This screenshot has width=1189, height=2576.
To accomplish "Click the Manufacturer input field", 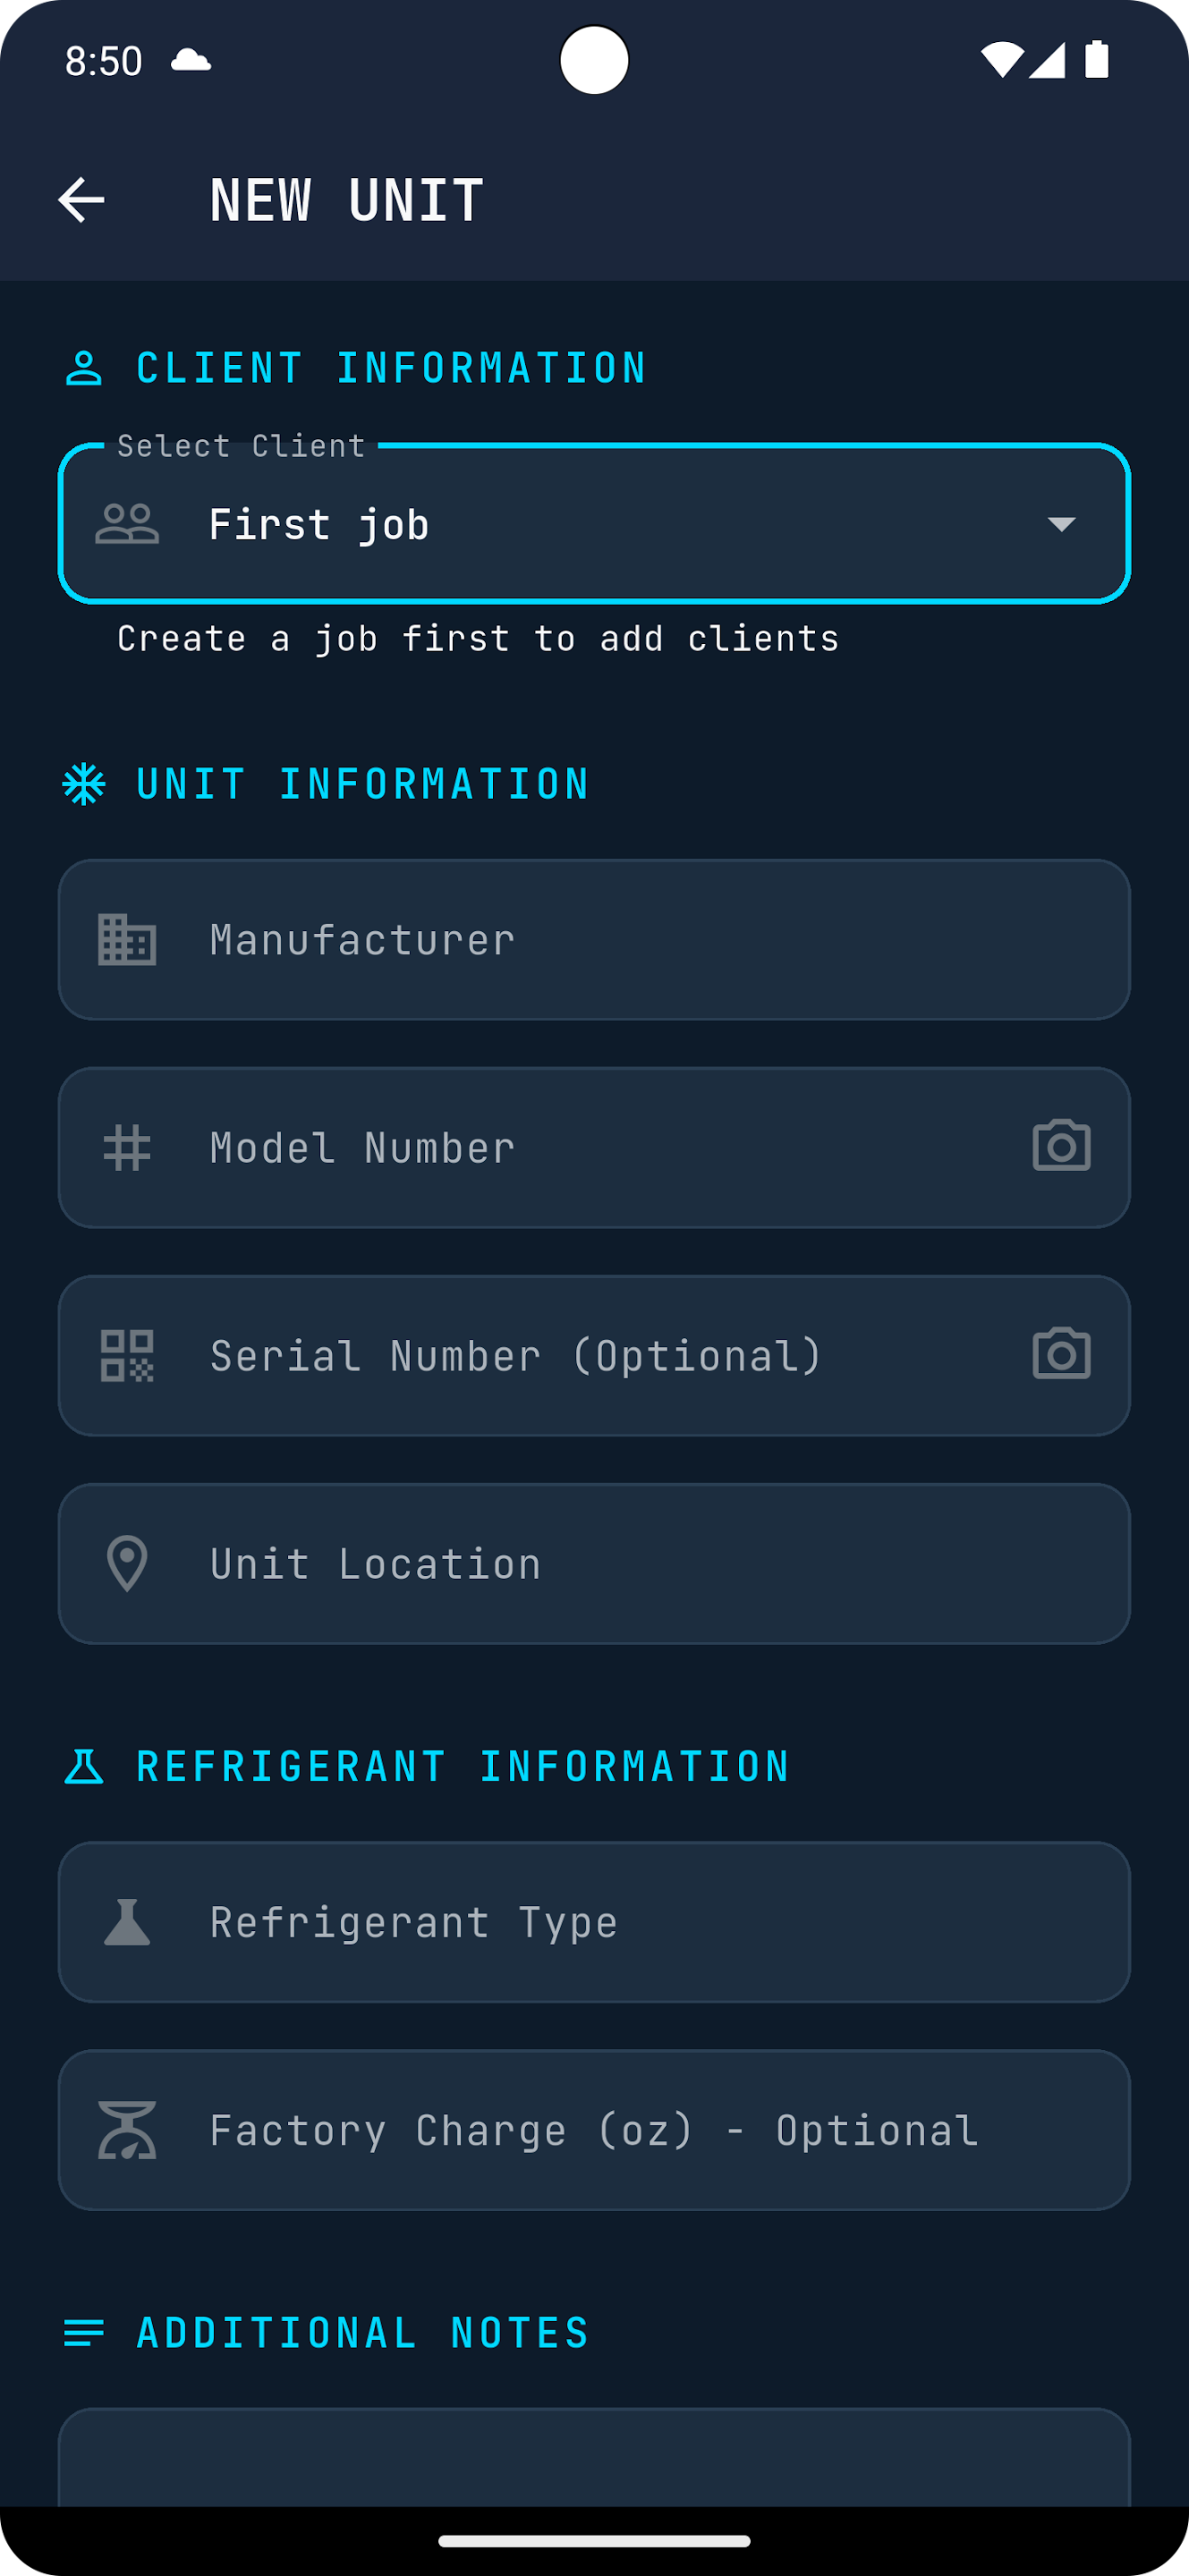I will coord(594,939).
